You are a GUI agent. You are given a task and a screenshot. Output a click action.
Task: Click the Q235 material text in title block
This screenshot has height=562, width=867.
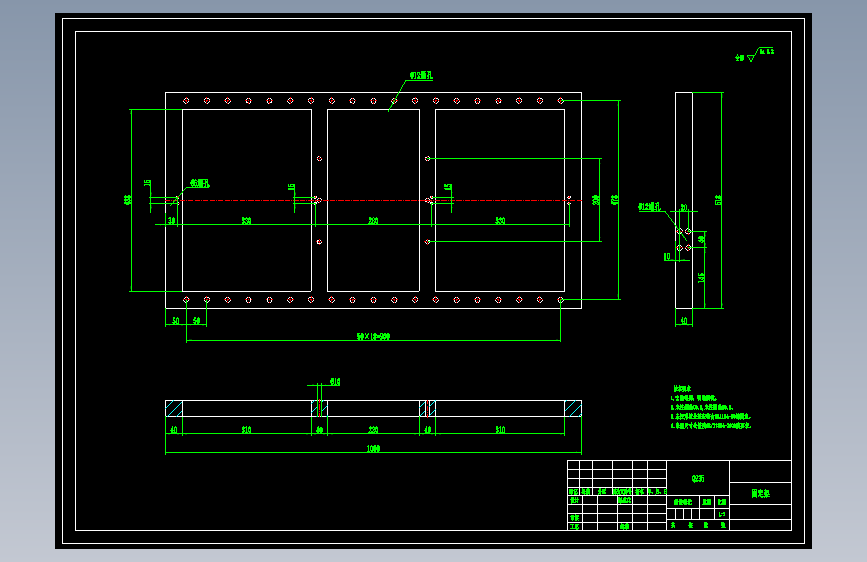pyautogui.click(x=698, y=478)
